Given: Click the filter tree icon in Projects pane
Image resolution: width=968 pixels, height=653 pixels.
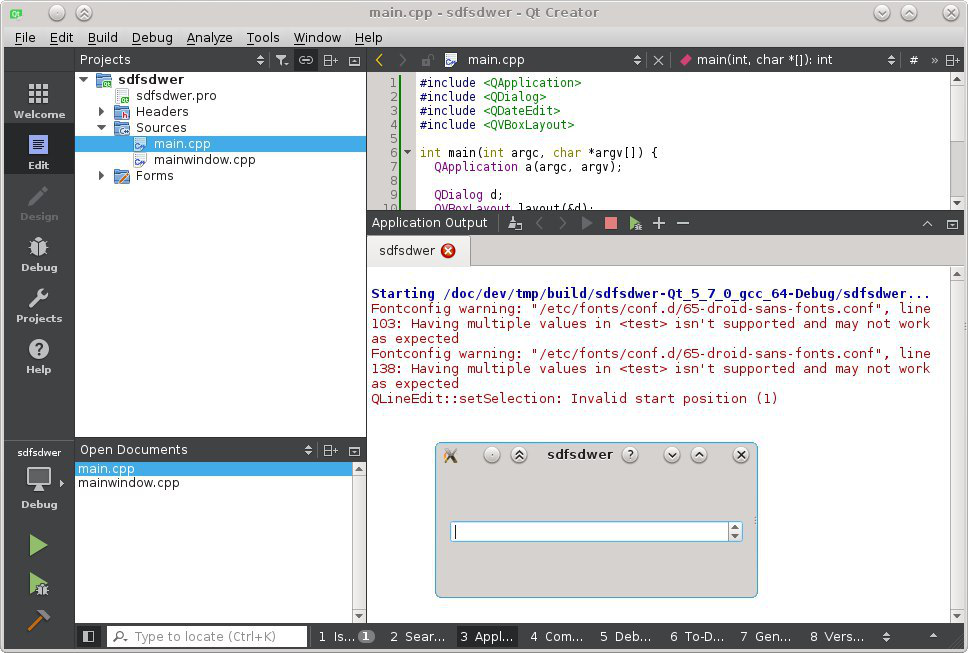Looking at the screenshot, I should pyautogui.click(x=282, y=60).
